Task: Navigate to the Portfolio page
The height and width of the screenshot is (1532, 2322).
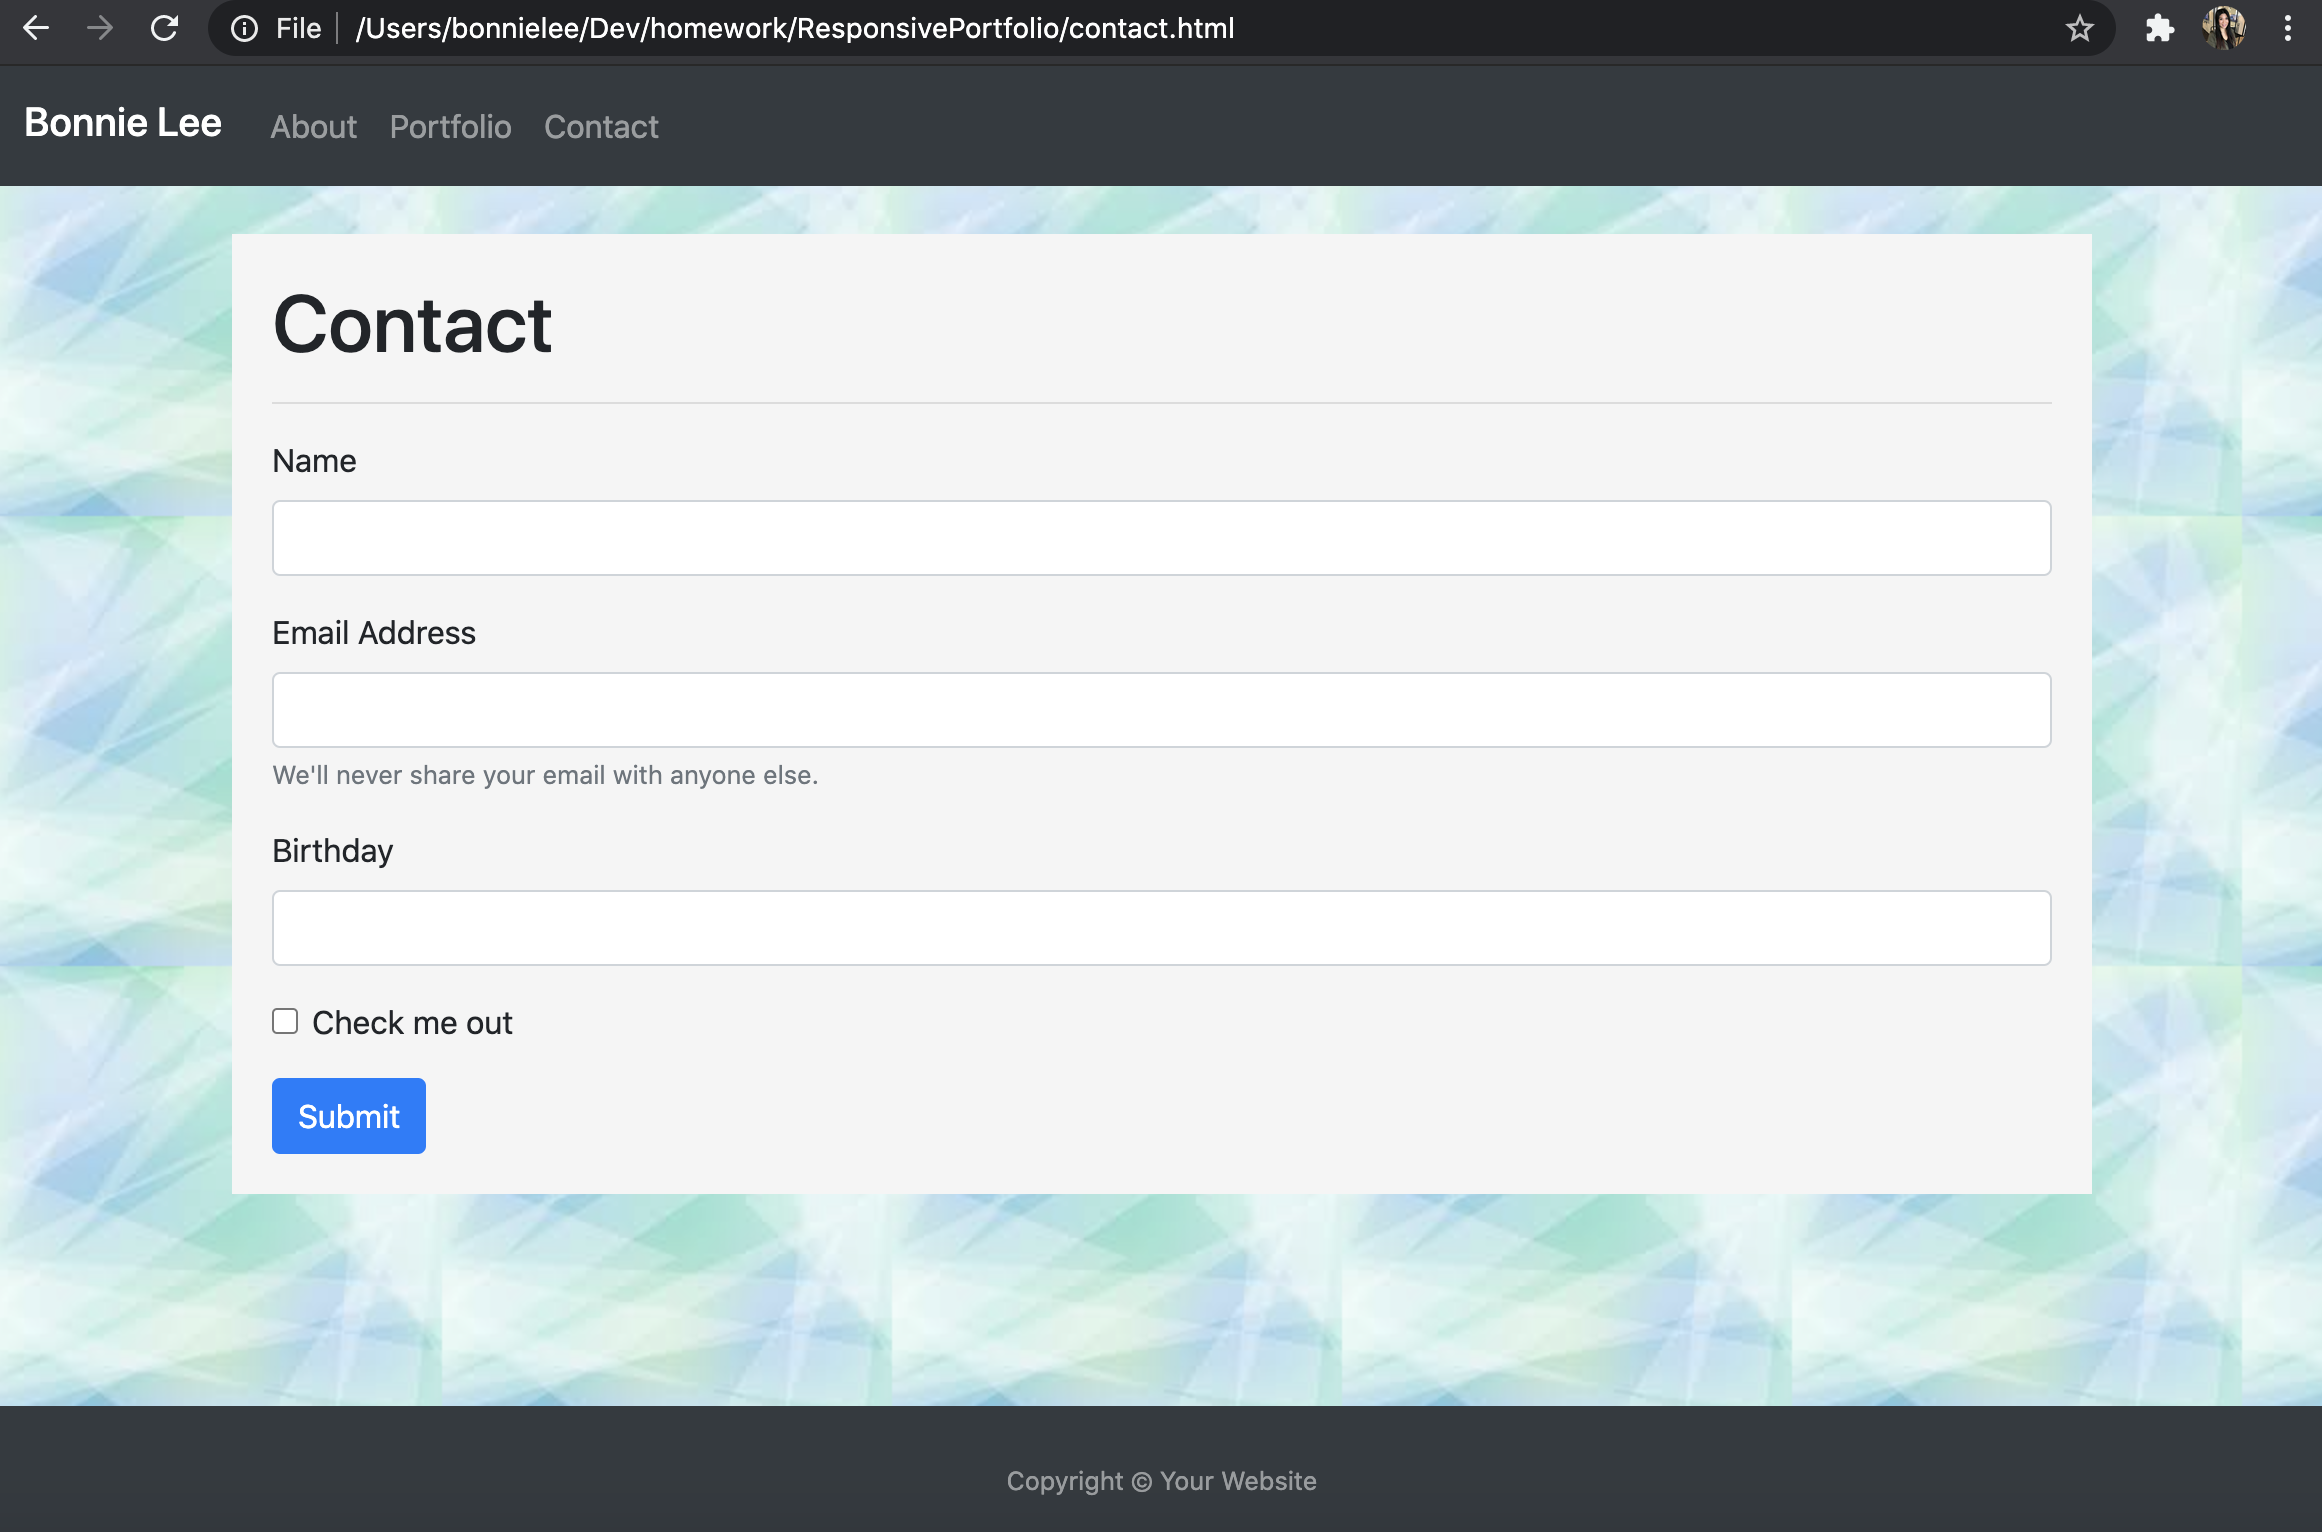Action: coord(451,126)
